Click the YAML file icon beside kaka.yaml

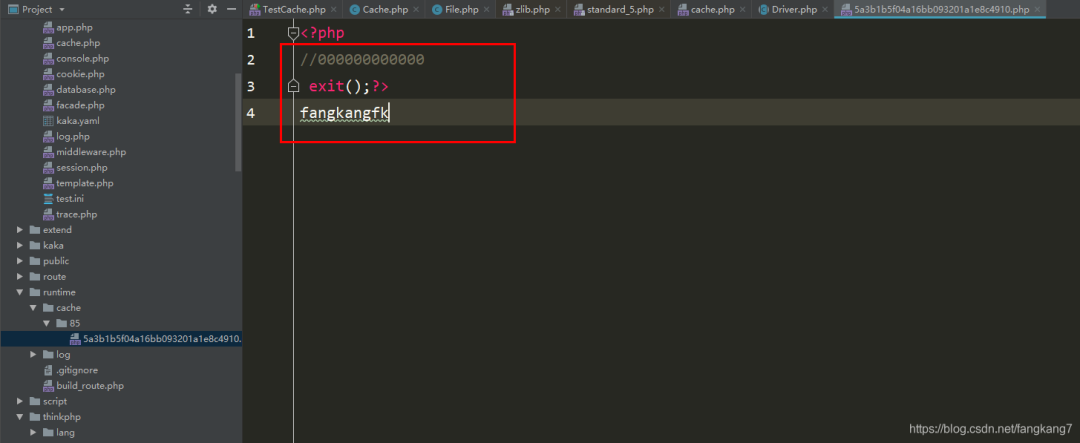[x=48, y=121]
